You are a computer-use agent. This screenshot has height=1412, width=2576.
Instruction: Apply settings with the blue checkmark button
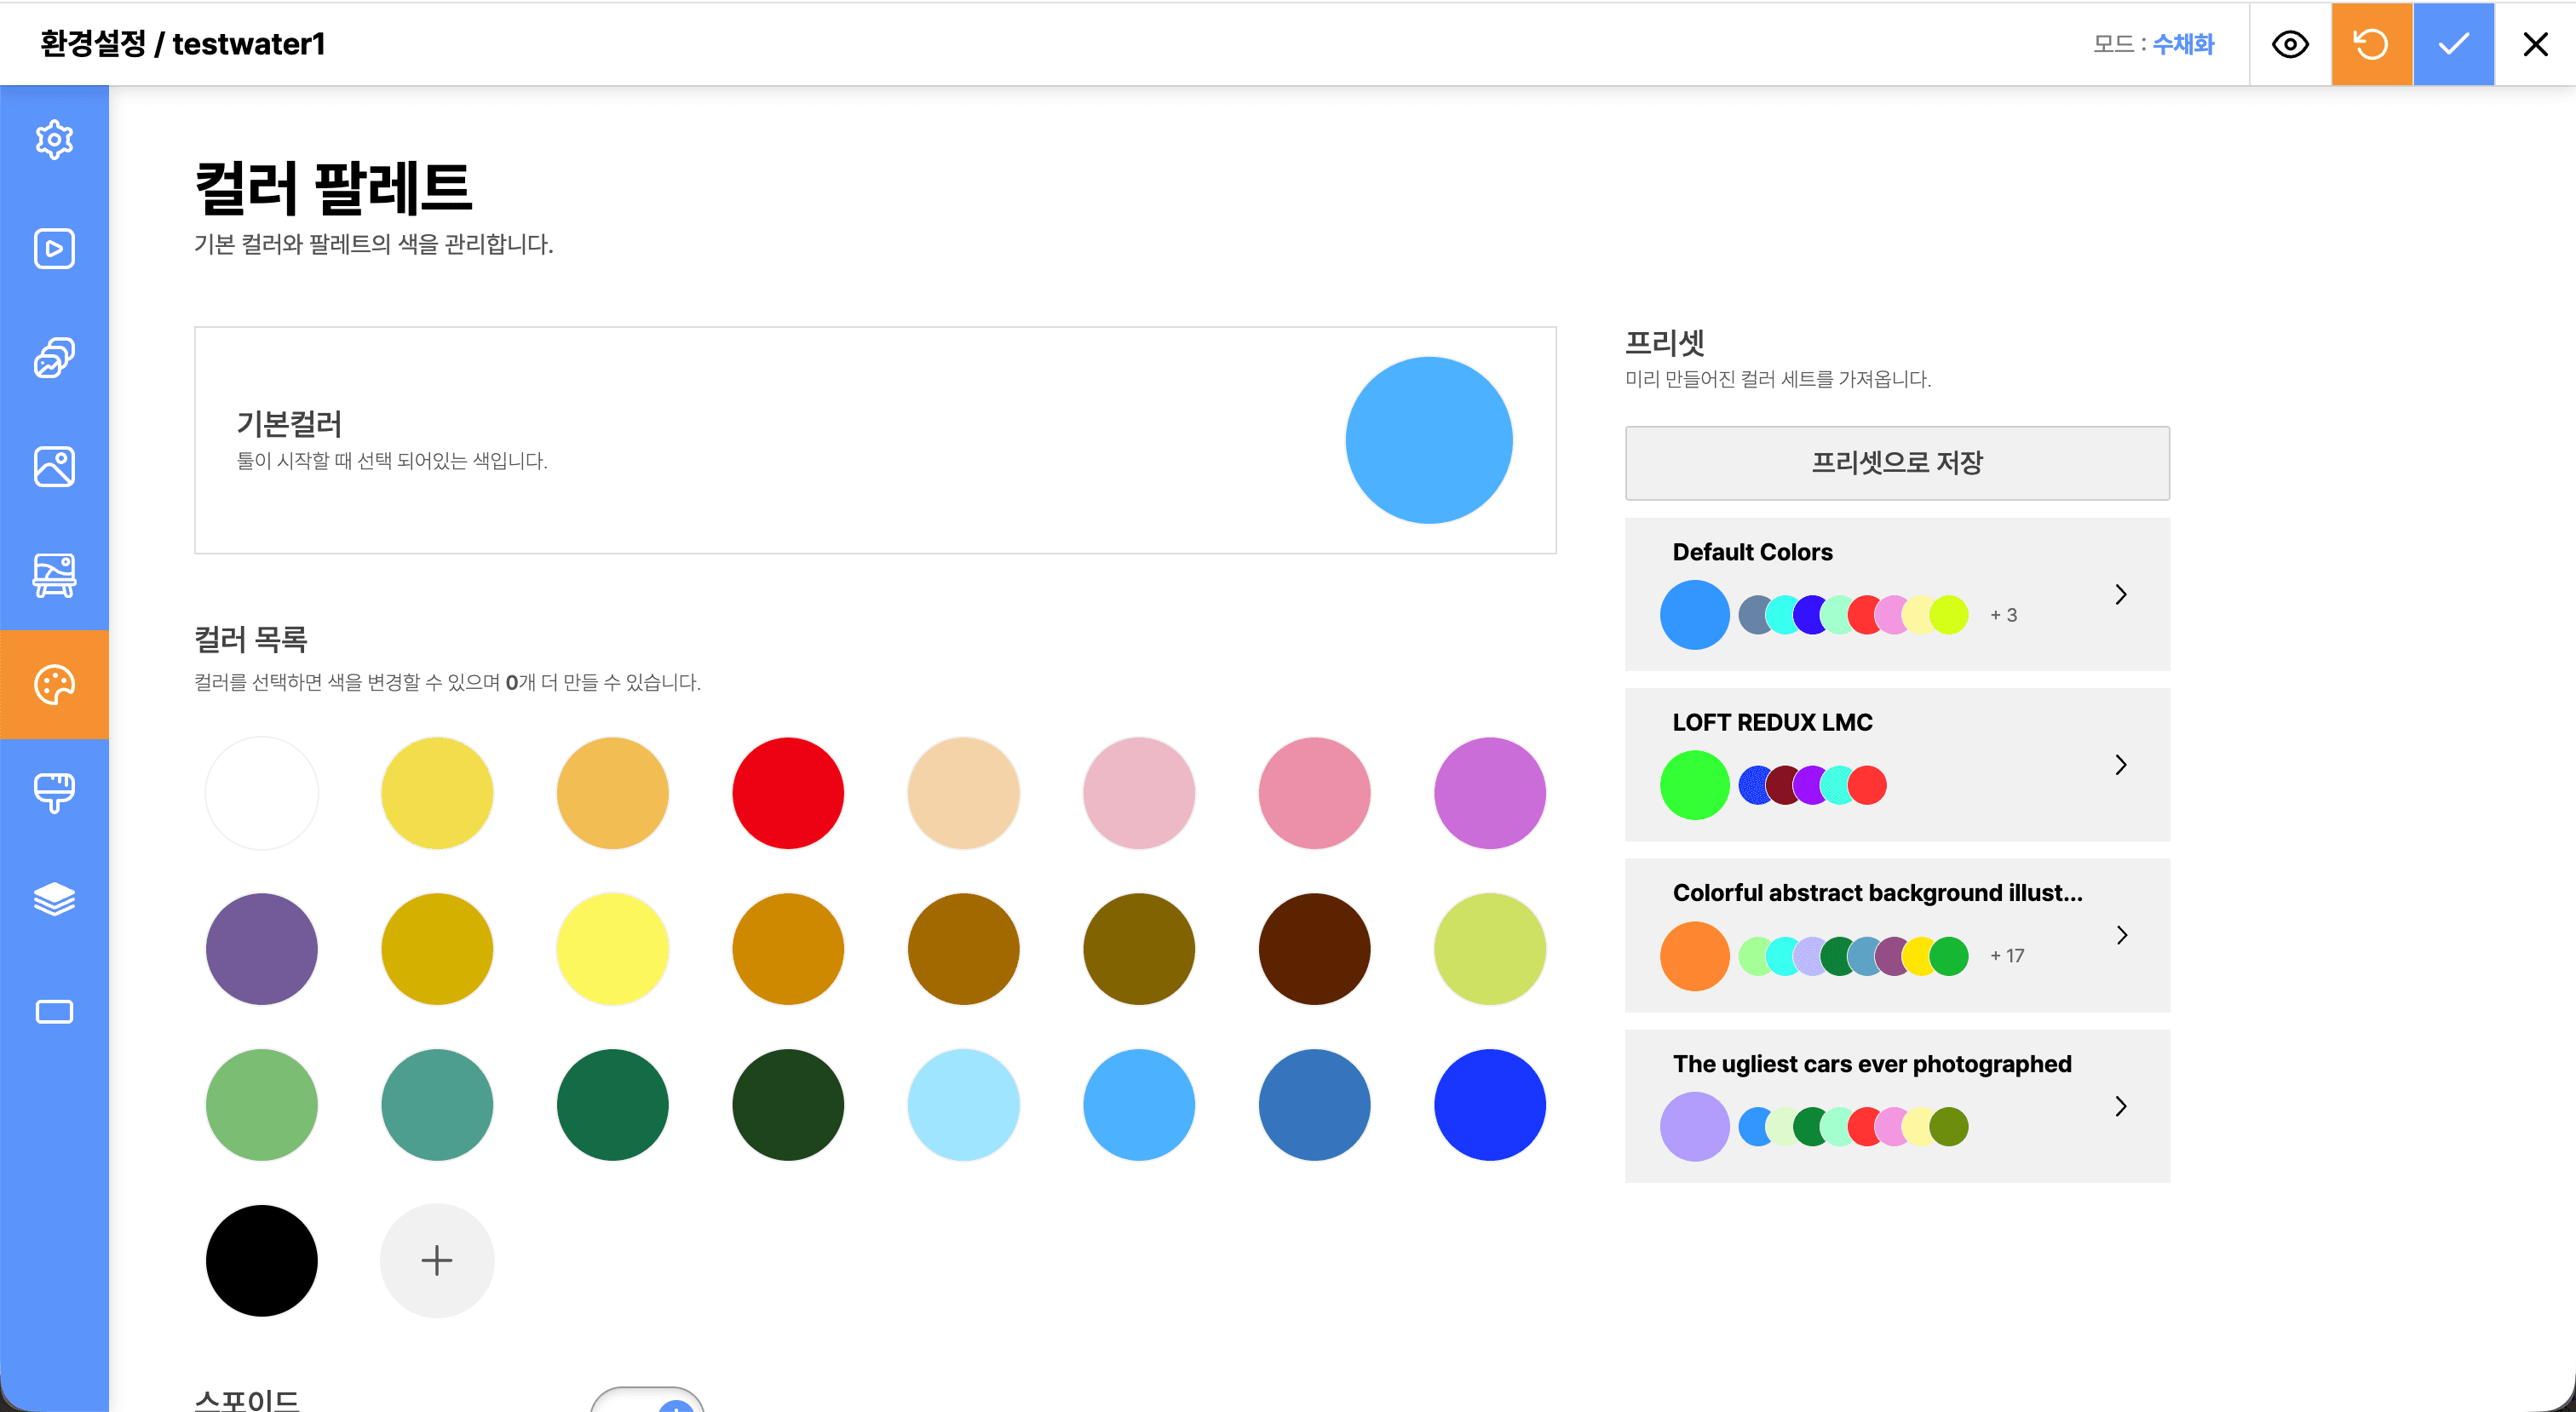2453,45
